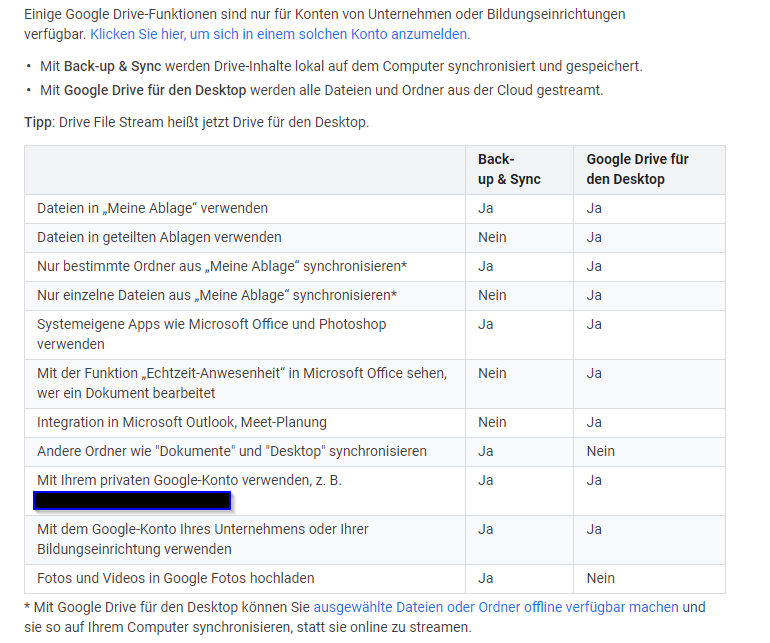Click Back-up & Sync 'Nein' for Echtzeit-Anwesenheit
The width and height of the screenshot is (770, 643).
[492, 373]
